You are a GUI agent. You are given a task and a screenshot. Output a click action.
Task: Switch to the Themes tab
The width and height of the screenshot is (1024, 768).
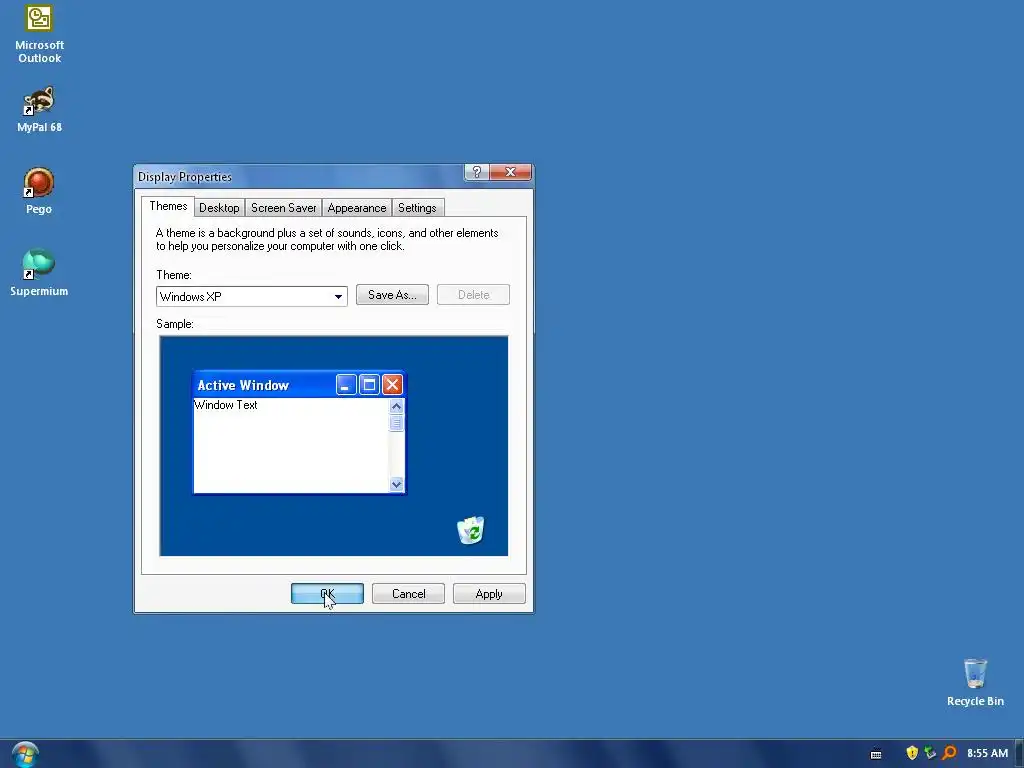coord(168,206)
